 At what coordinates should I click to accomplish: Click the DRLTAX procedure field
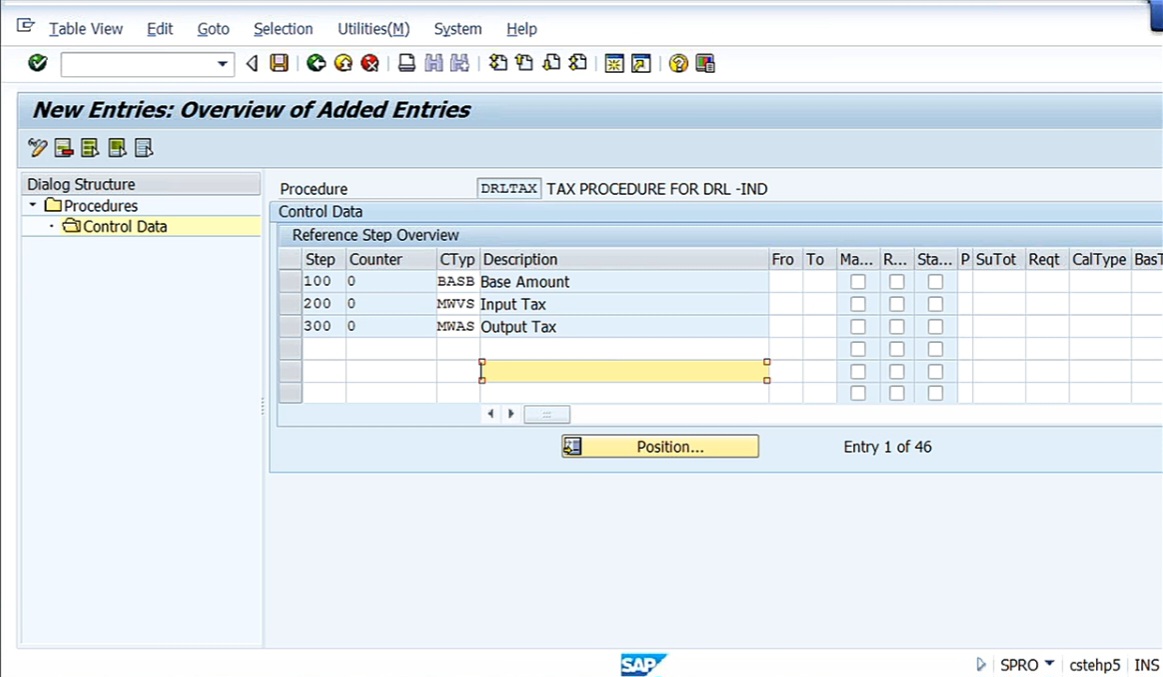point(509,188)
